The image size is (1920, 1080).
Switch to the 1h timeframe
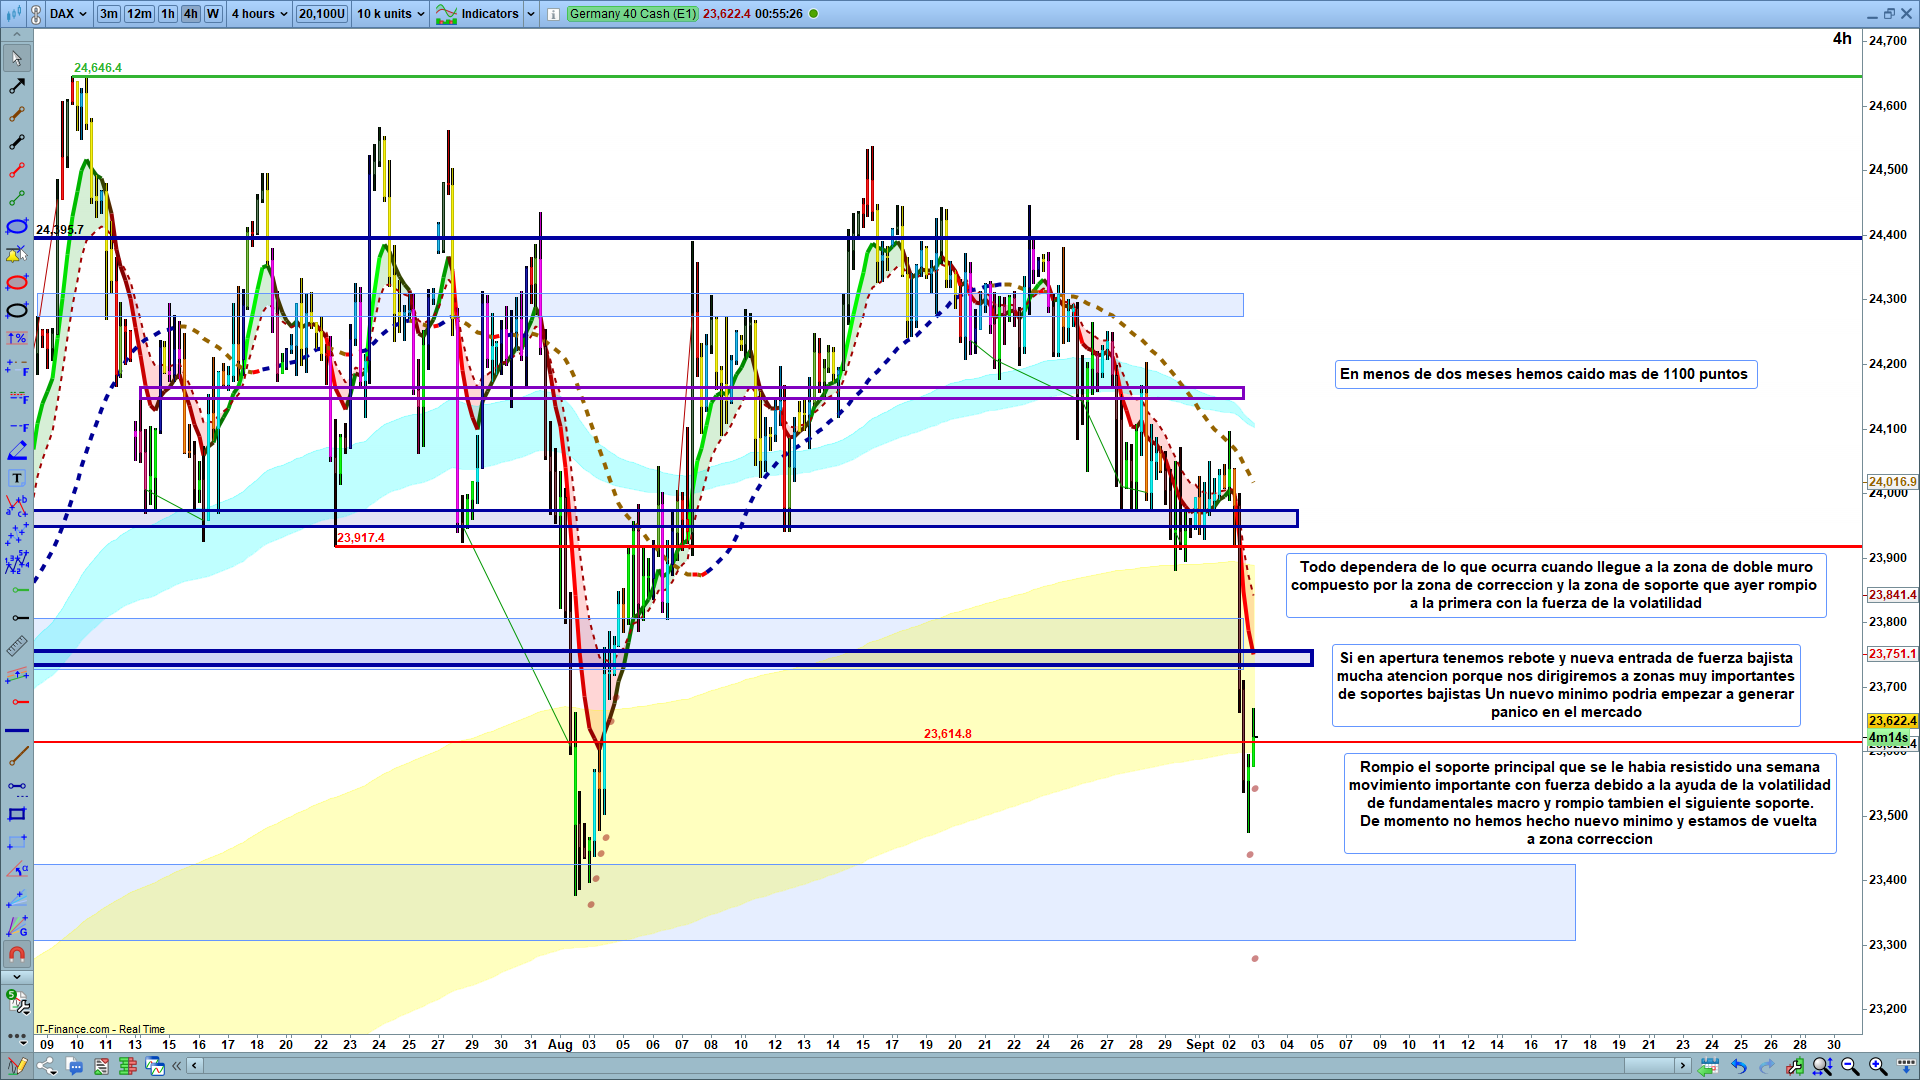[x=167, y=14]
